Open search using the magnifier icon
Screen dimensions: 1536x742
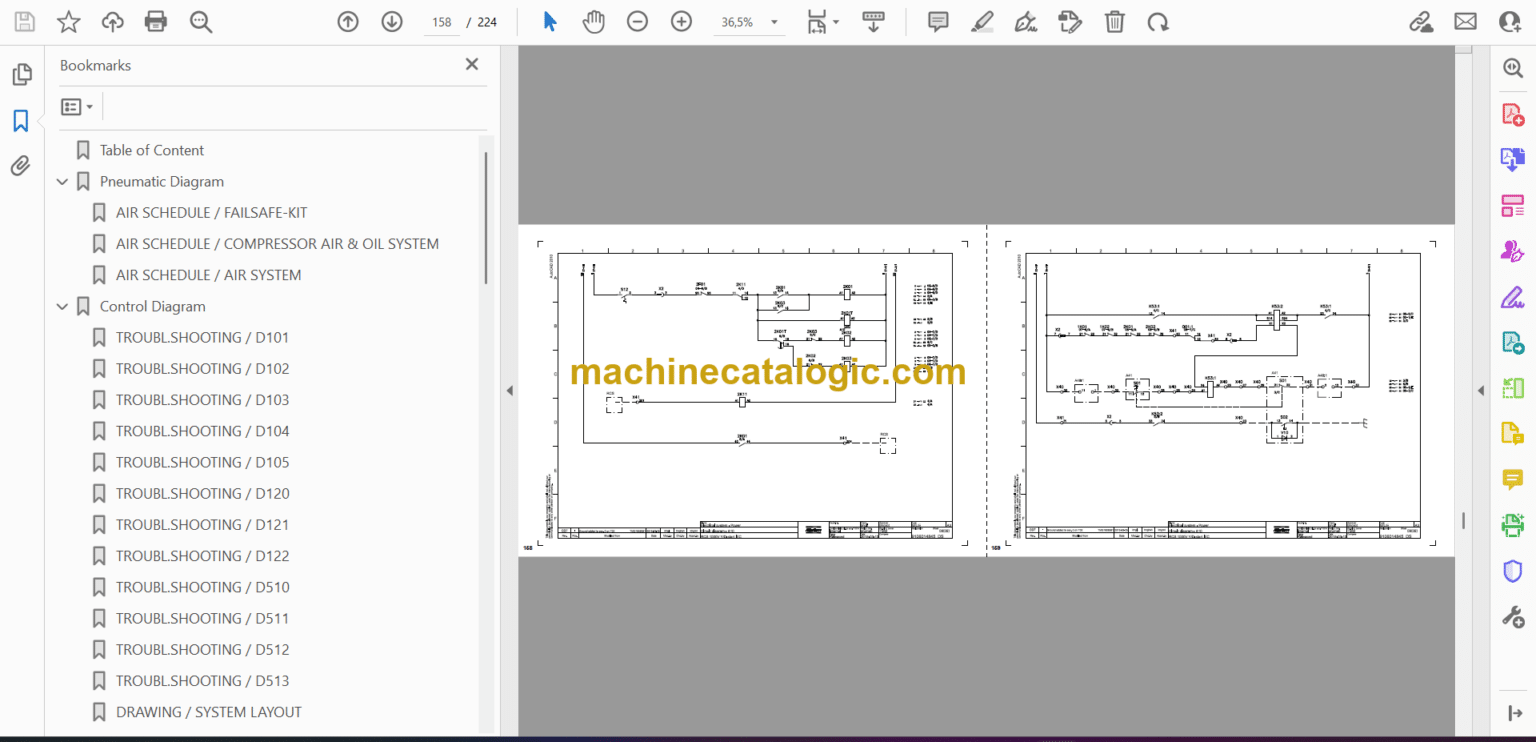(x=200, y=21)
